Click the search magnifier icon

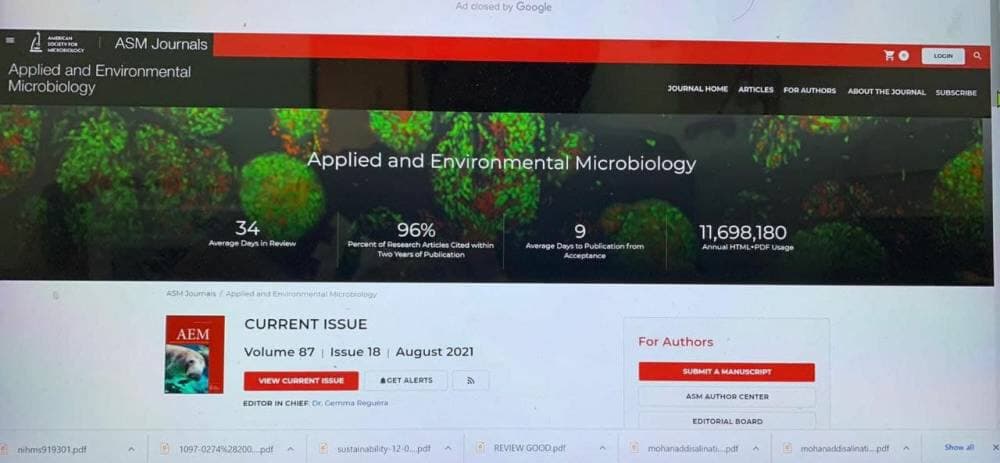tap(977, 56)
